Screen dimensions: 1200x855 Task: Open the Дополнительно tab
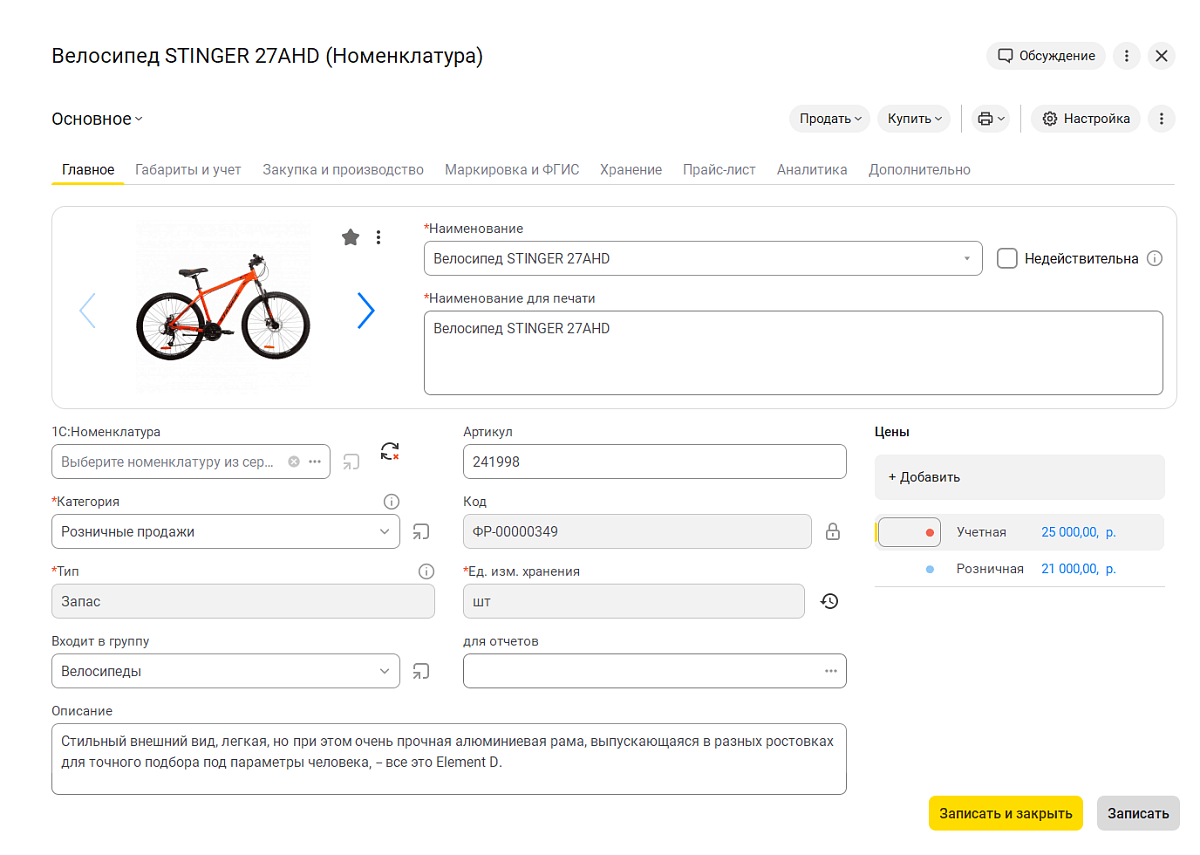tap(919, 170)
